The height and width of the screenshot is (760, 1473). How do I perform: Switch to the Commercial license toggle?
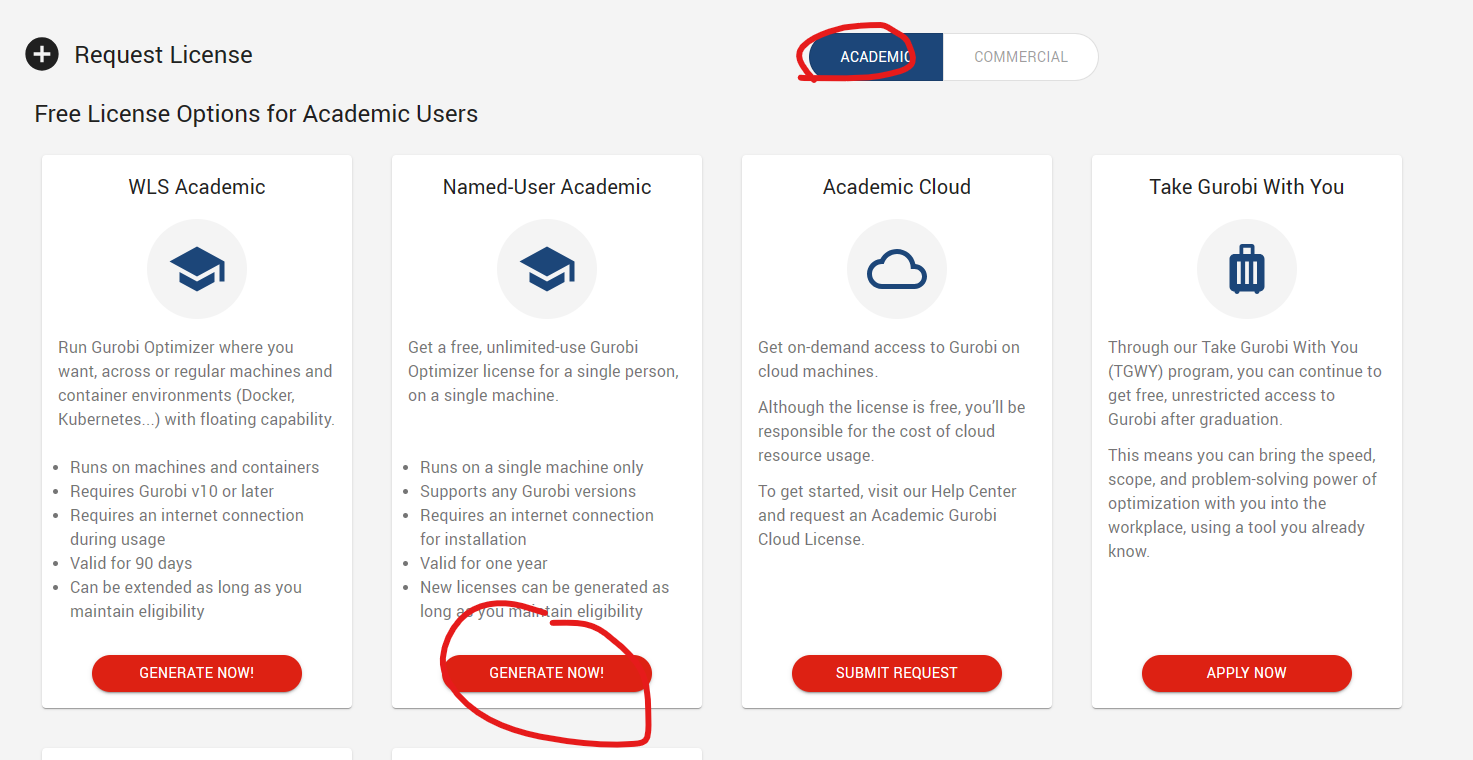point(1020,57)
